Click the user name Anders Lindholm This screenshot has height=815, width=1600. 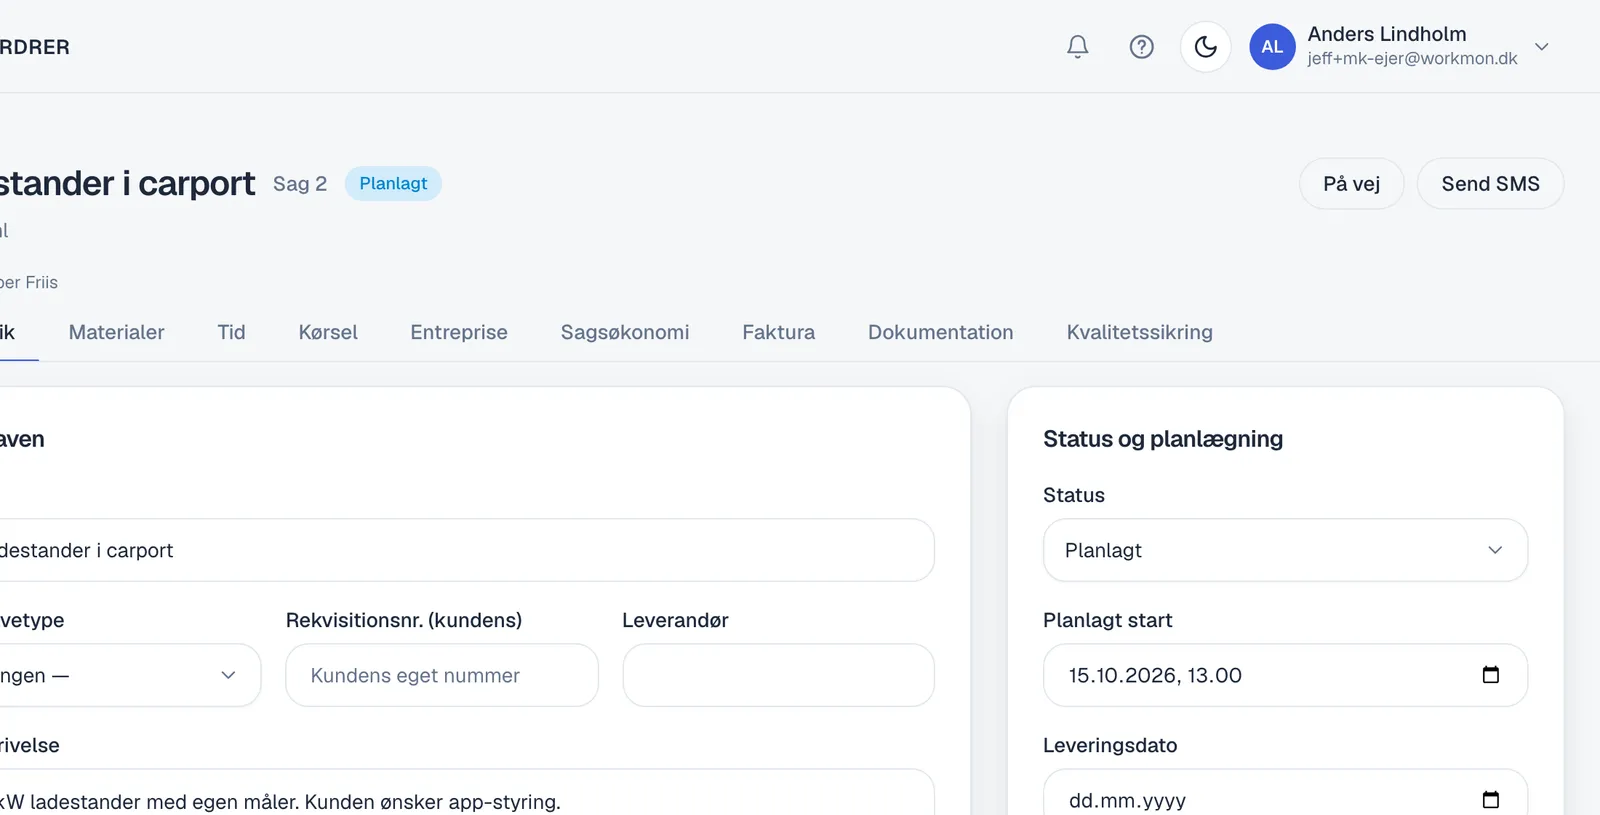[x=1387, y=34]
